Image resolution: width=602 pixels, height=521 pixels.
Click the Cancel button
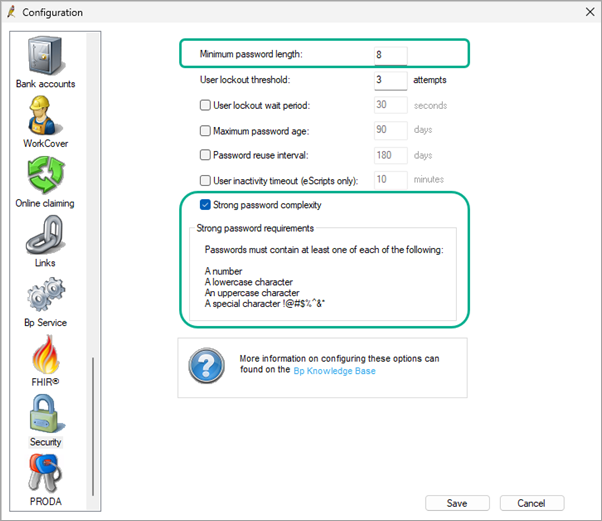coord(532,503)
